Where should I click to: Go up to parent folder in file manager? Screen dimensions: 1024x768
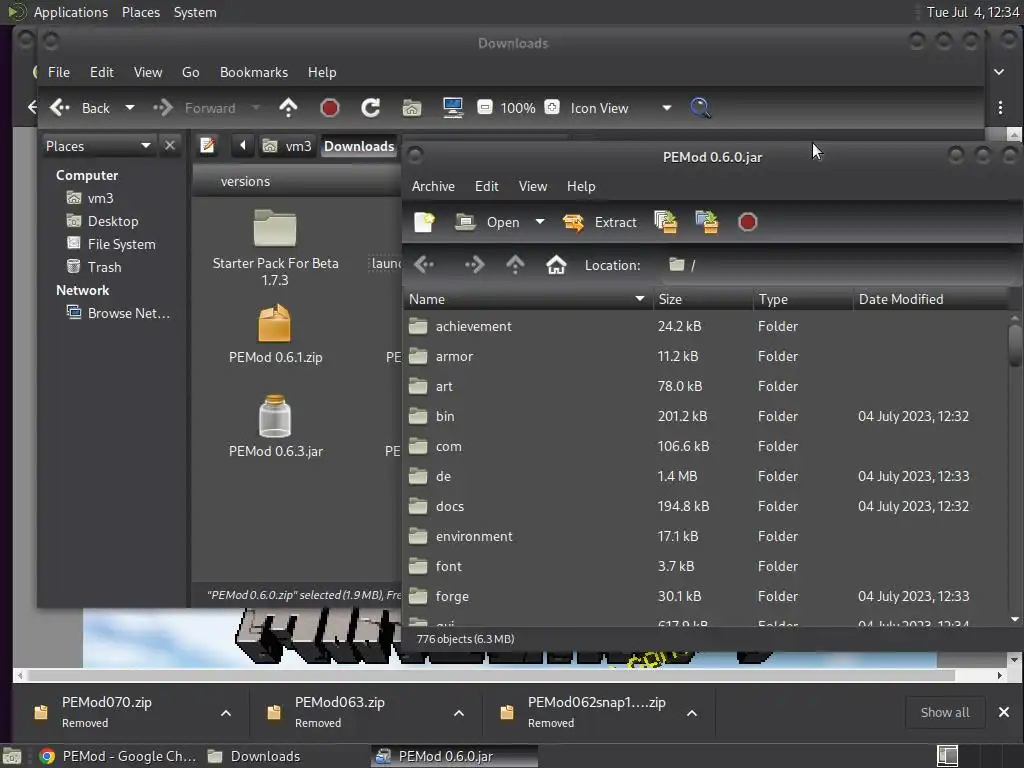[288, 108]
